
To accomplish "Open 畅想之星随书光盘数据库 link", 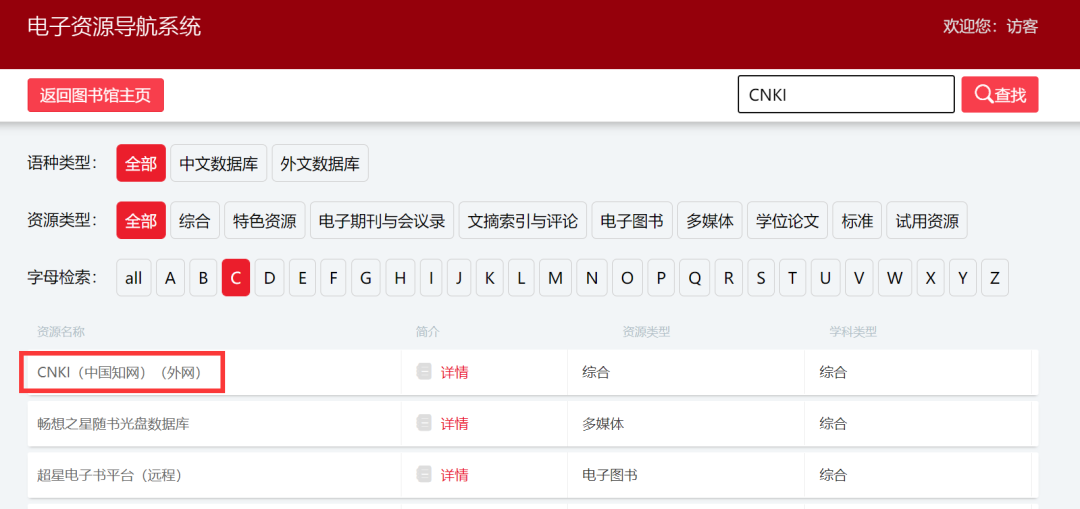I will [x=113, y=423].
